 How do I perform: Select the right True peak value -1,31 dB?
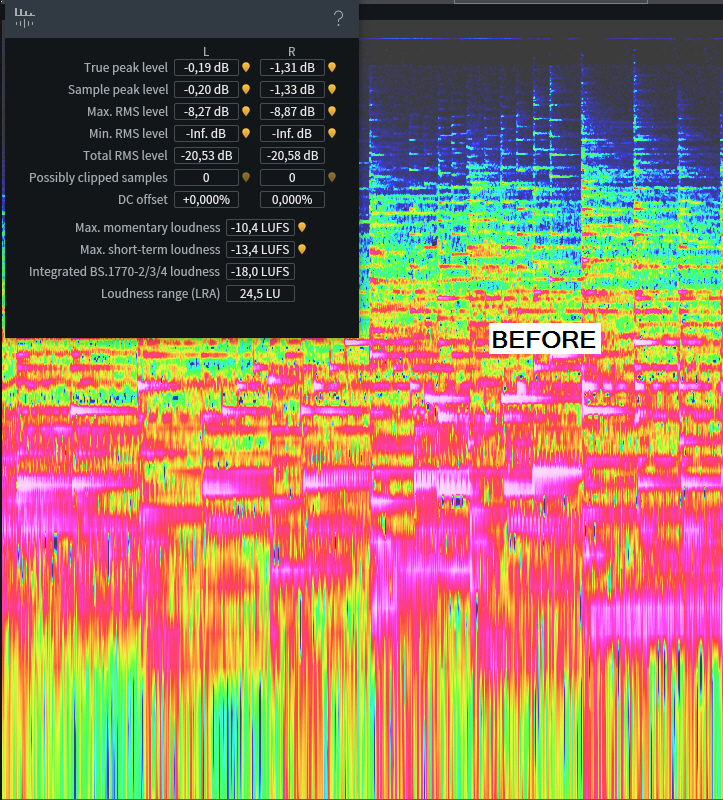tap(292, 67)
